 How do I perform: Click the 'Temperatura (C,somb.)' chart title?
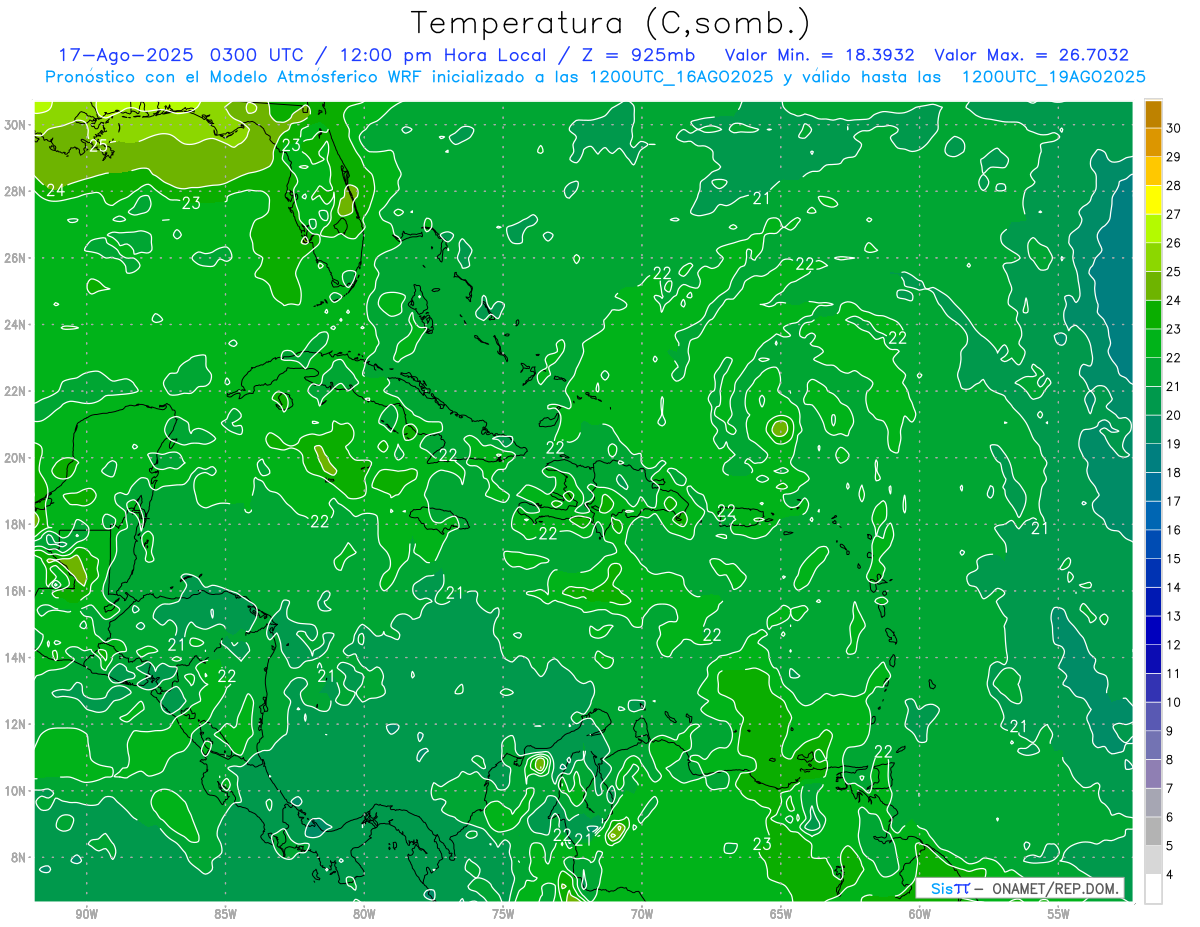coord(610,23)
